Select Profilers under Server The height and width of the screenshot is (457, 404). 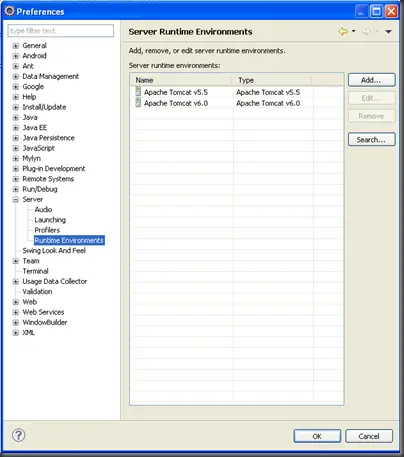pos(47,230)
